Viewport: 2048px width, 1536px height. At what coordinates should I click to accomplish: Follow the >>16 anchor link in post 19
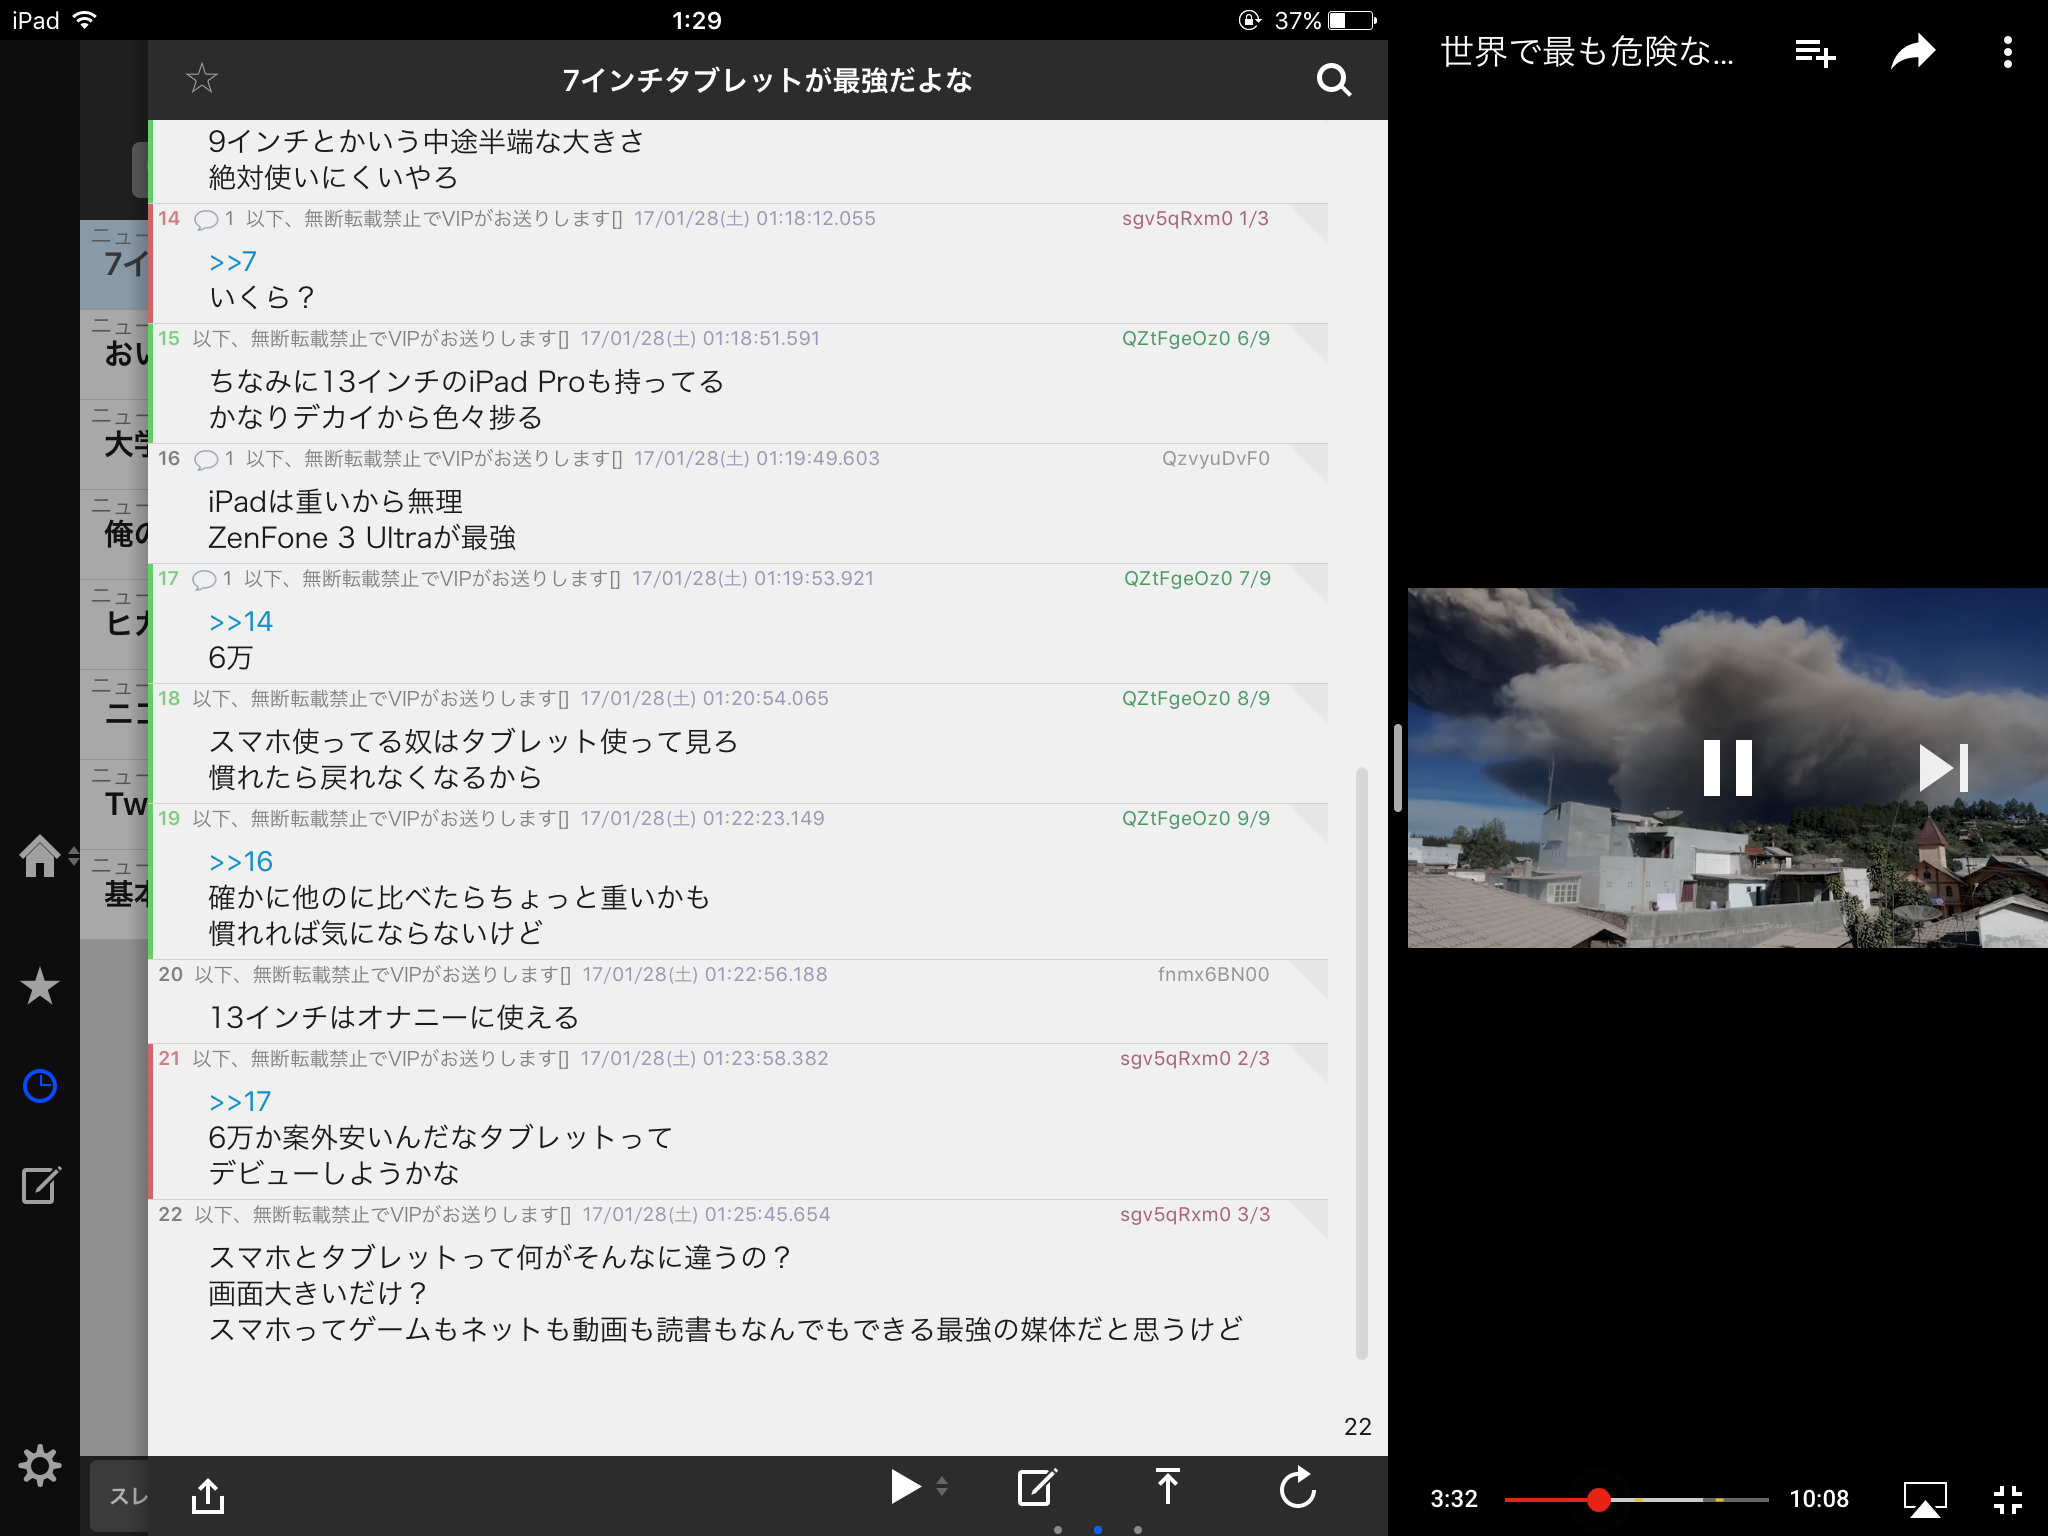pos(241,862)
